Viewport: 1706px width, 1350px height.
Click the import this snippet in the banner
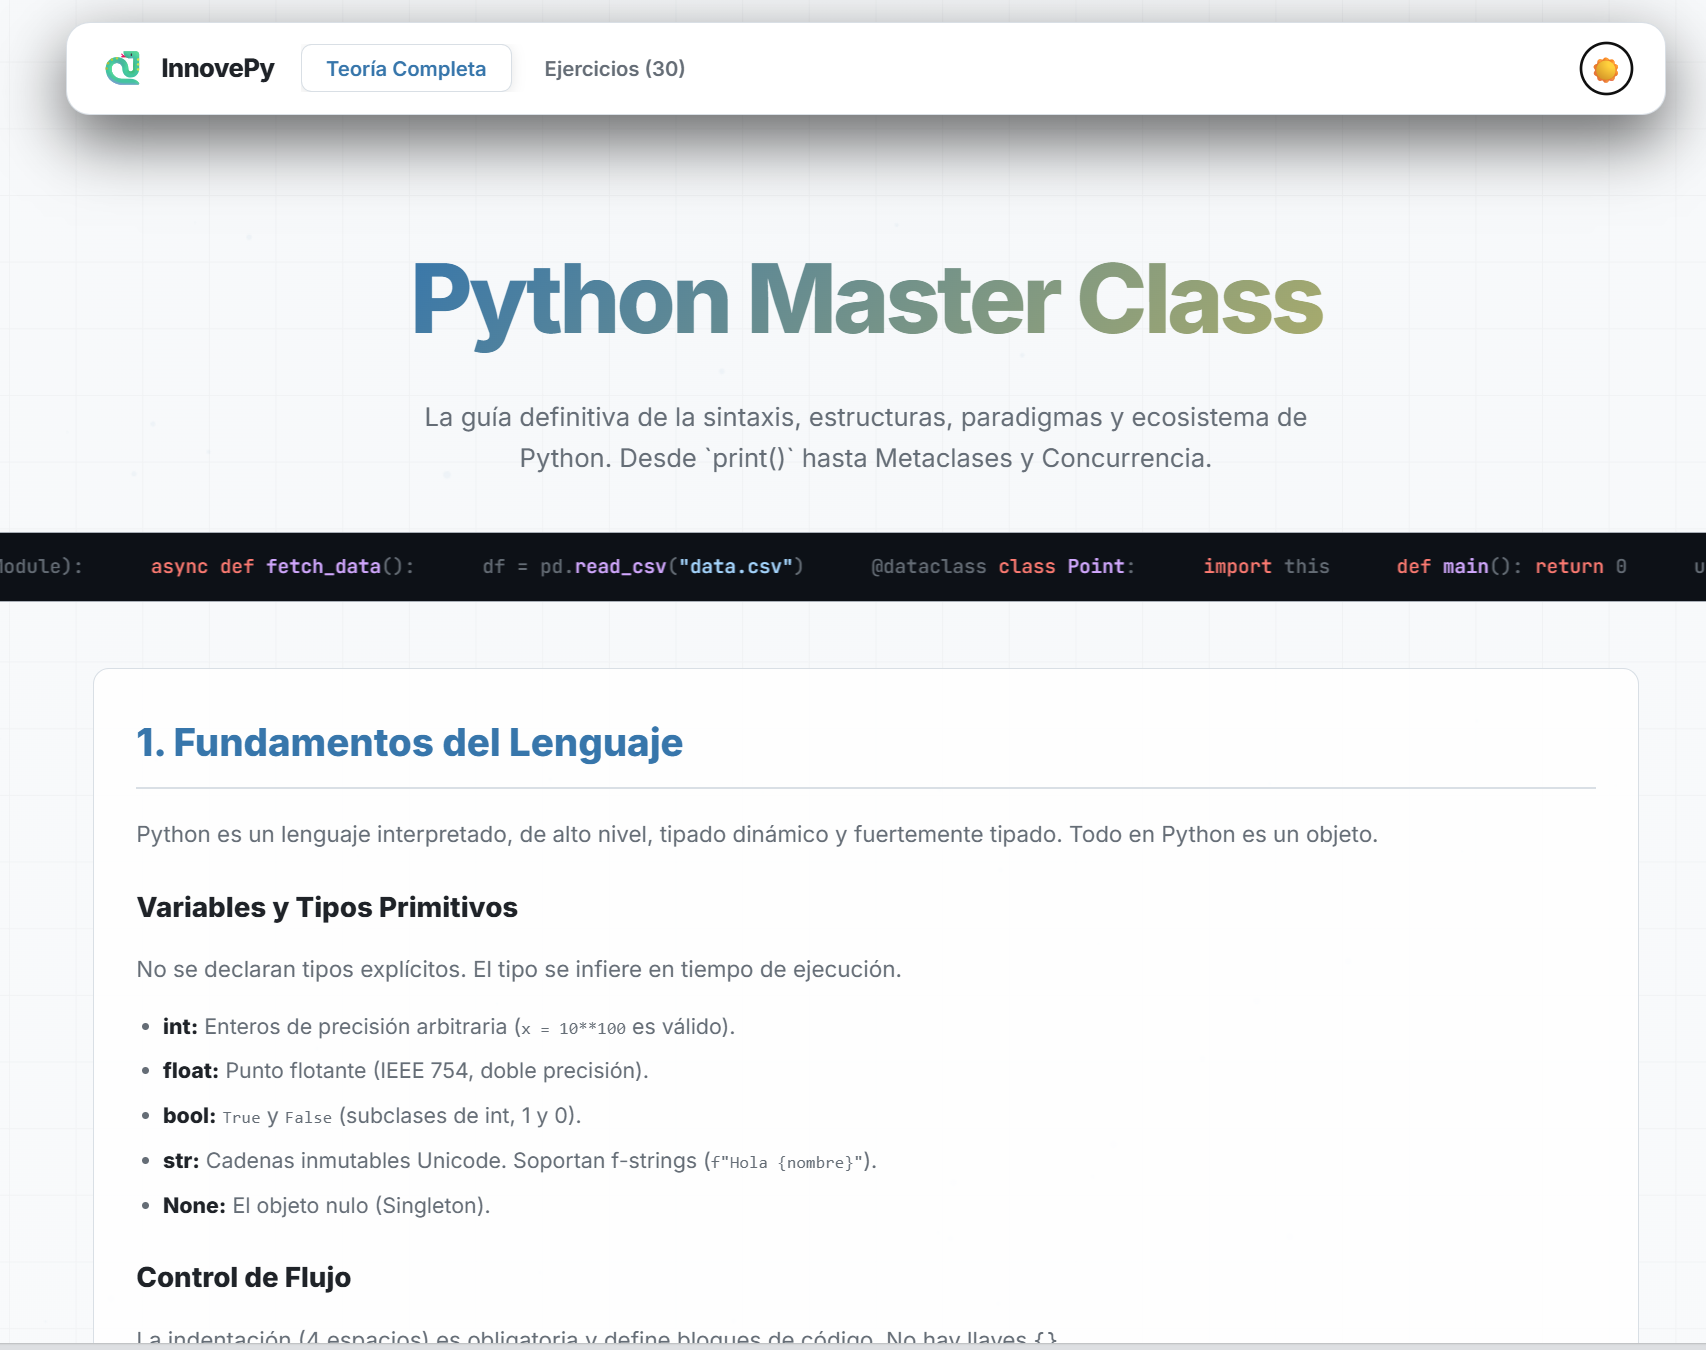(1266, 566)
